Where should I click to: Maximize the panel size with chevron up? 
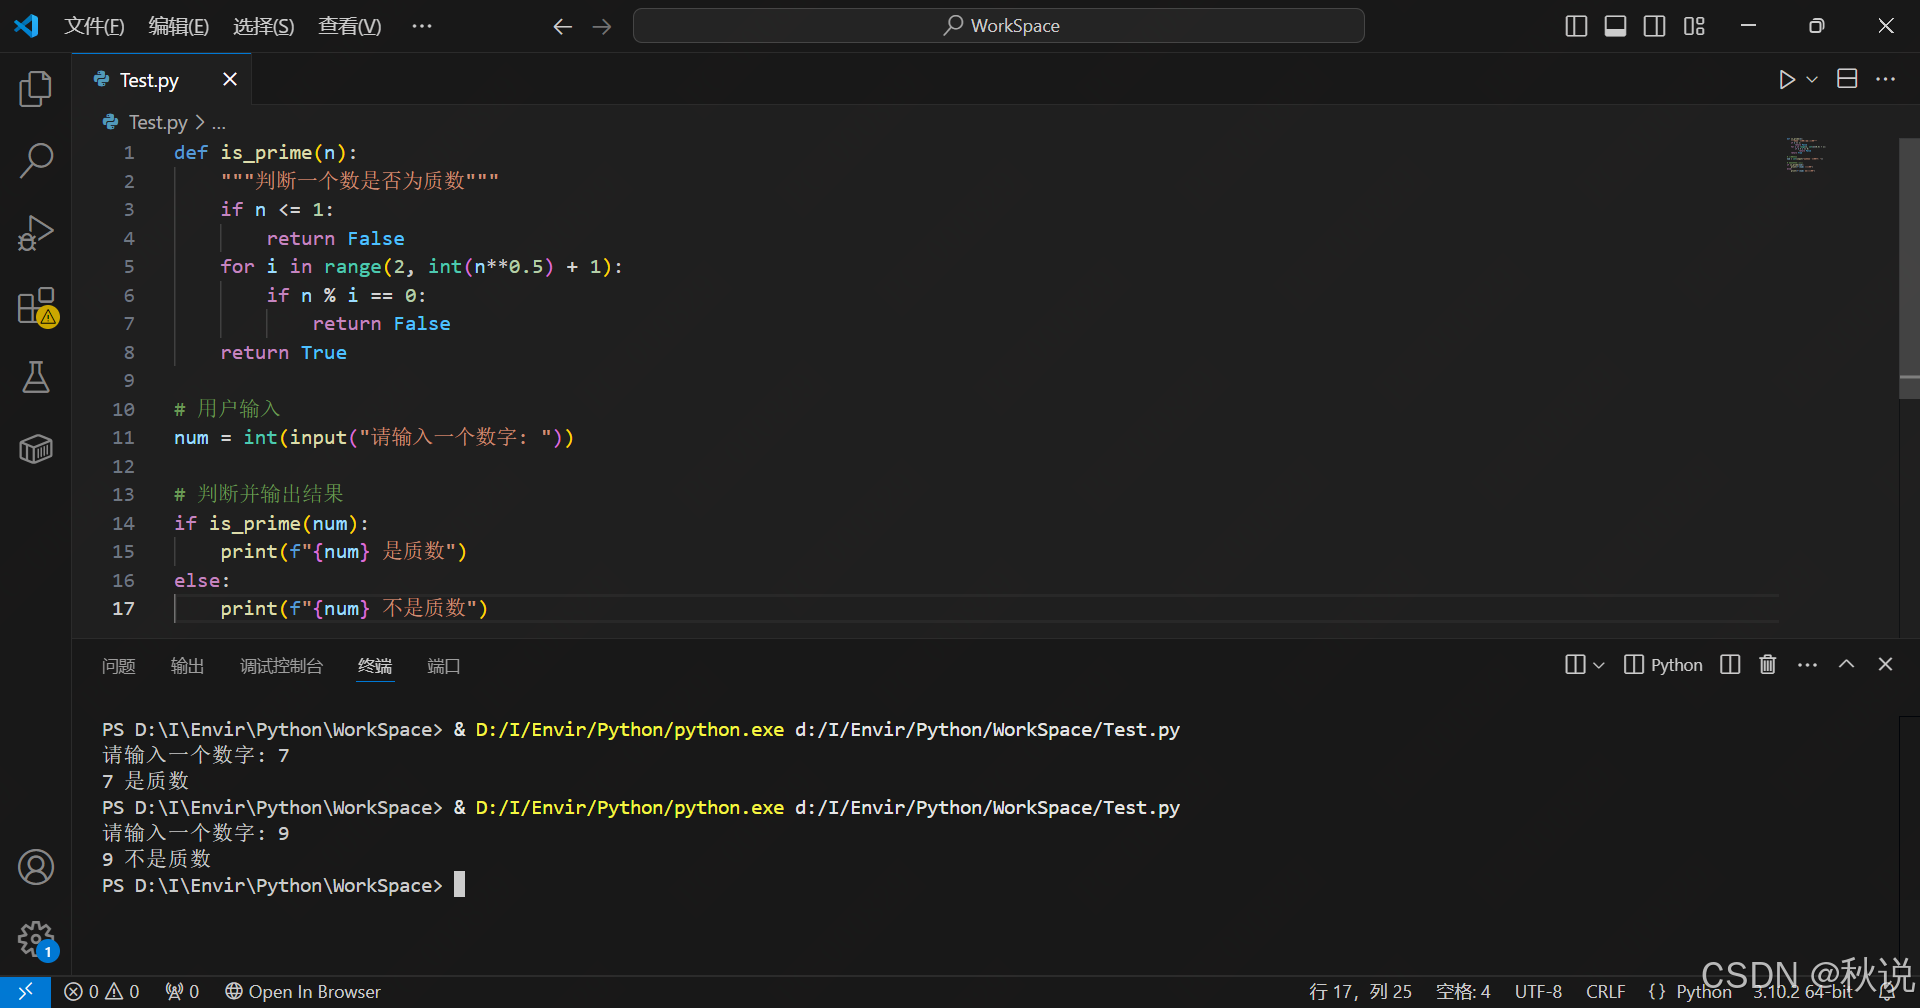tap(1847, 664)
